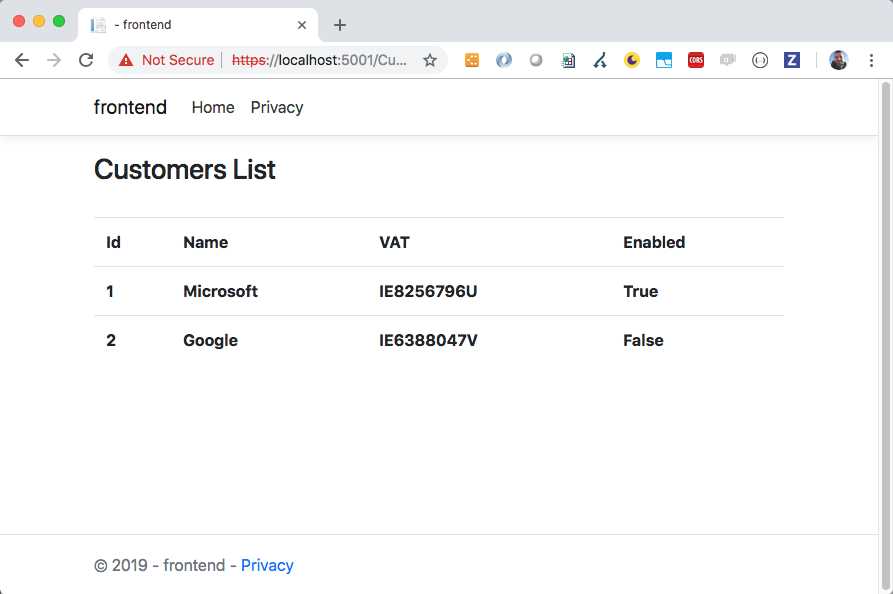The width and height of the screenshot is (893, 594).
Task: Toggle the bookmark star in address bar
Action: (430, 60)
